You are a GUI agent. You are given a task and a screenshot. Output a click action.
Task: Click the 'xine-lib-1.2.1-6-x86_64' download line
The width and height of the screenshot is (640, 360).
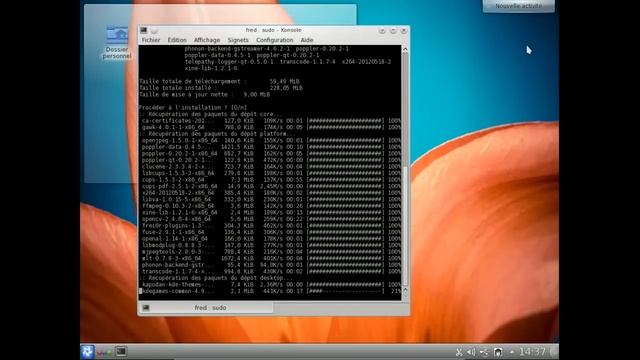(270, 212)
